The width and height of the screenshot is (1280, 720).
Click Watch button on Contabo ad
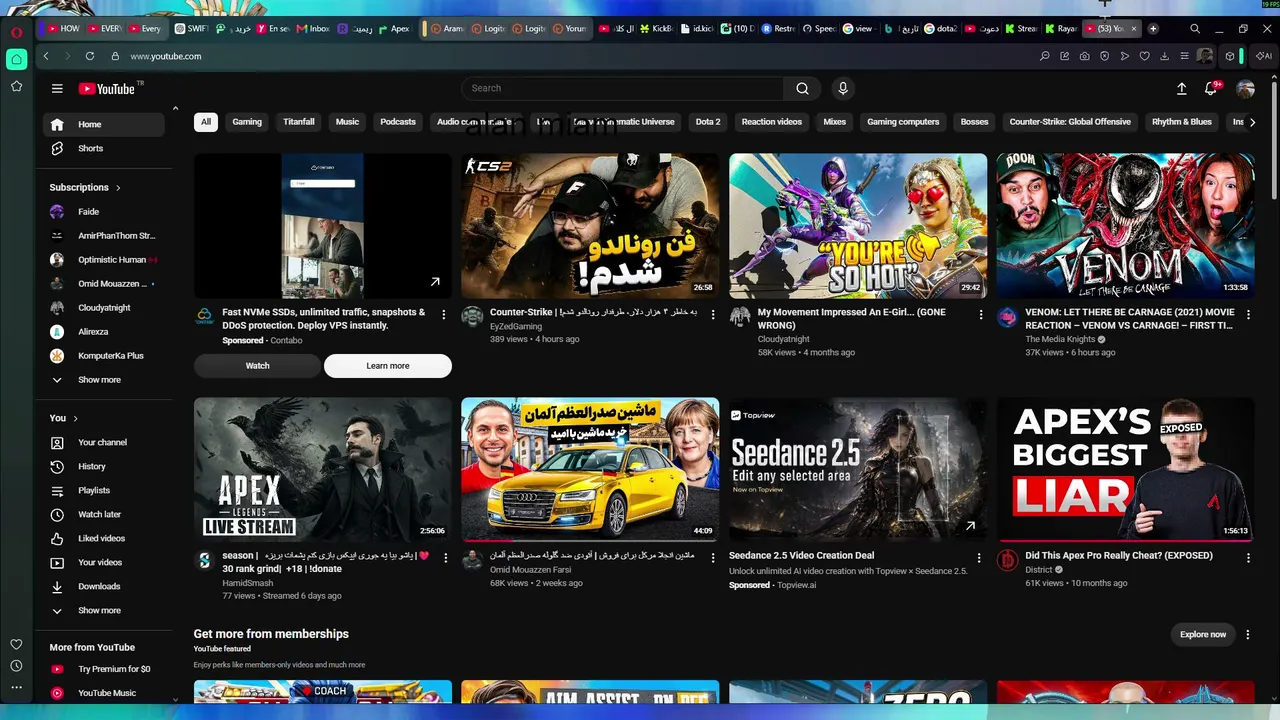point(258,366)
